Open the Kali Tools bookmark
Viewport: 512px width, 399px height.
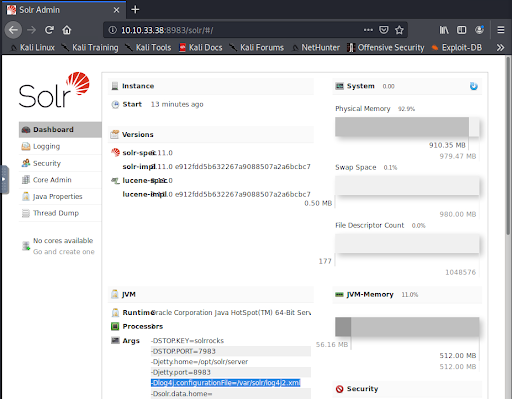click(x=148, y=48)
